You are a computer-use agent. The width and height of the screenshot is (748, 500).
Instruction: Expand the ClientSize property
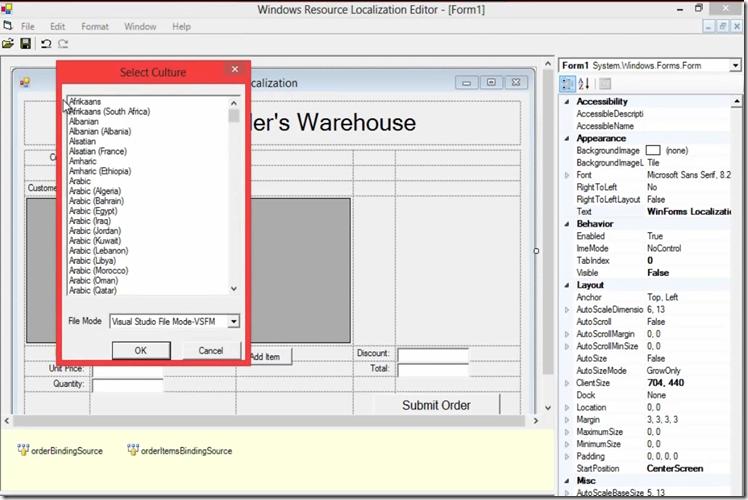coord(567,383)
